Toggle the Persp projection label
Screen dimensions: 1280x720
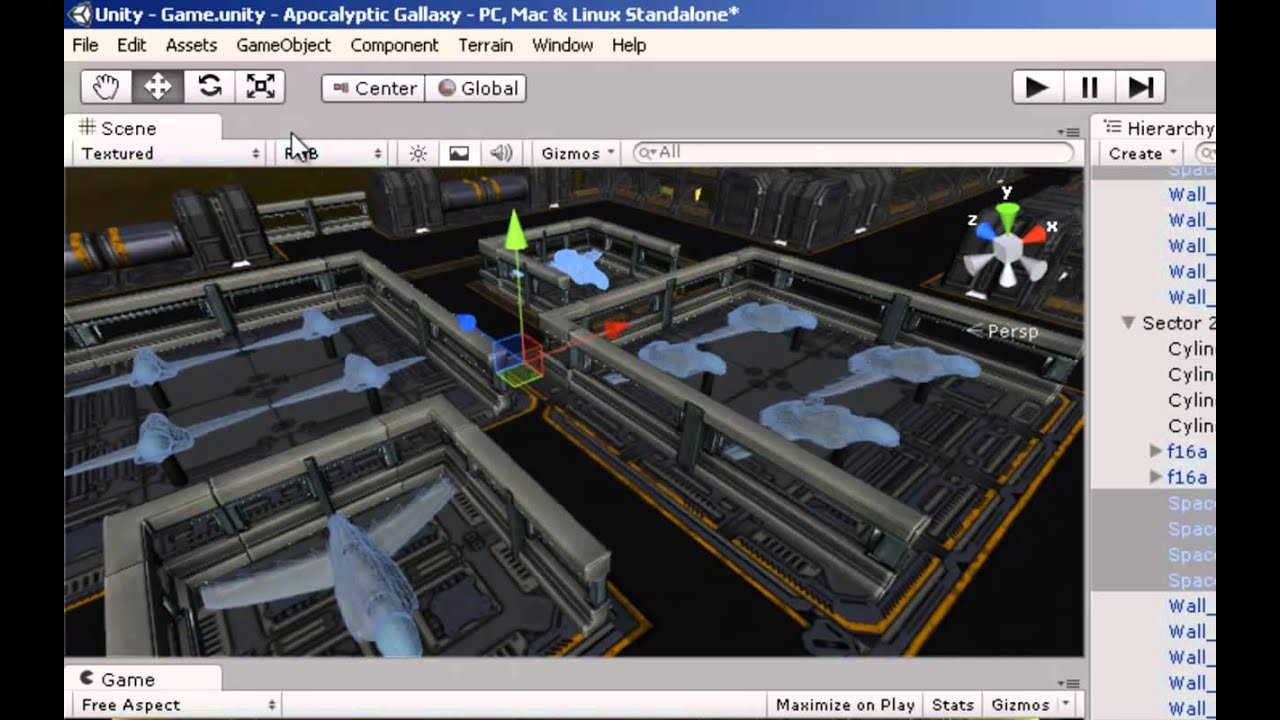1003,331
